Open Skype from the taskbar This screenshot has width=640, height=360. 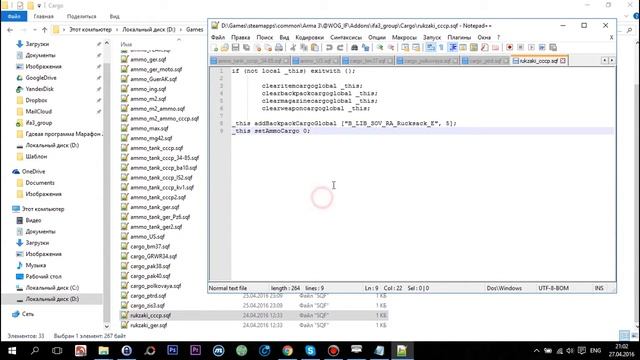tap(310, 351)
